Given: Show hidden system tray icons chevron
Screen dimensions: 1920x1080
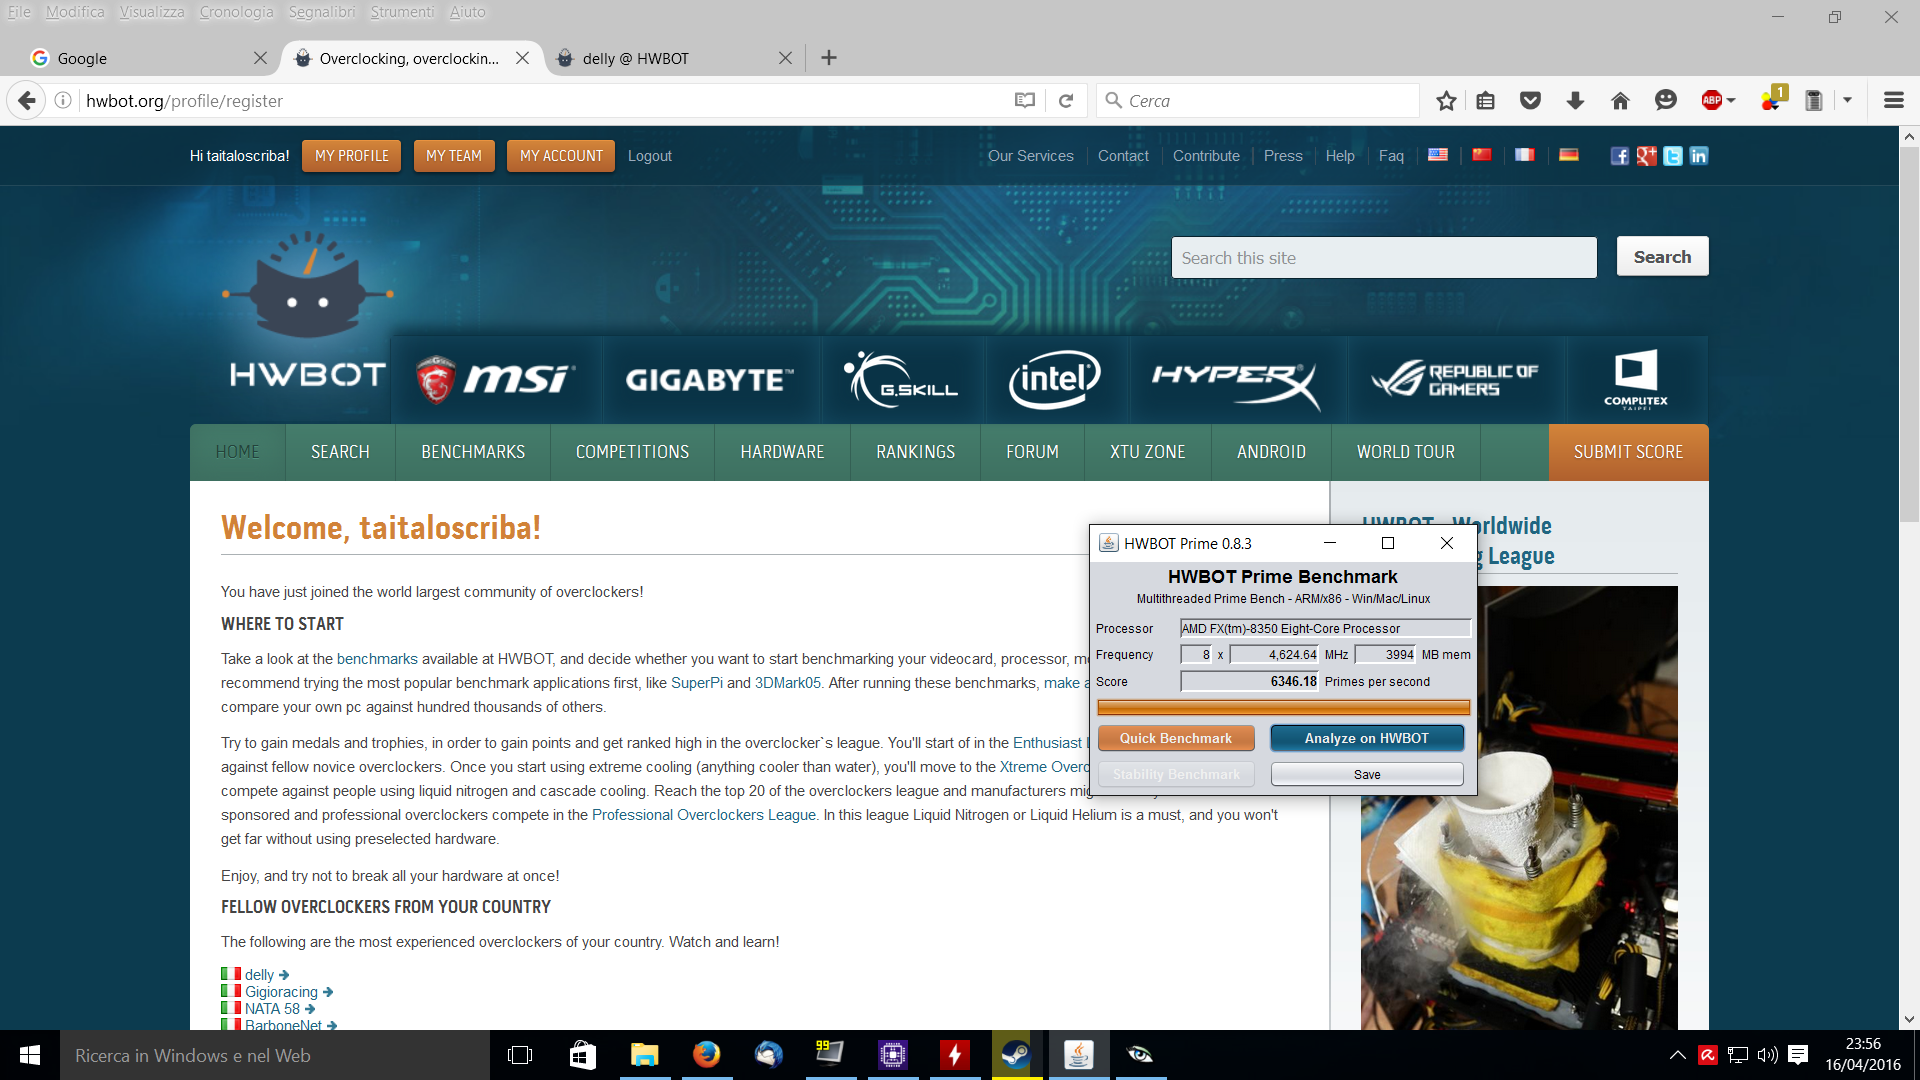Looking at the screenshot, I should coord(1678,1055).
